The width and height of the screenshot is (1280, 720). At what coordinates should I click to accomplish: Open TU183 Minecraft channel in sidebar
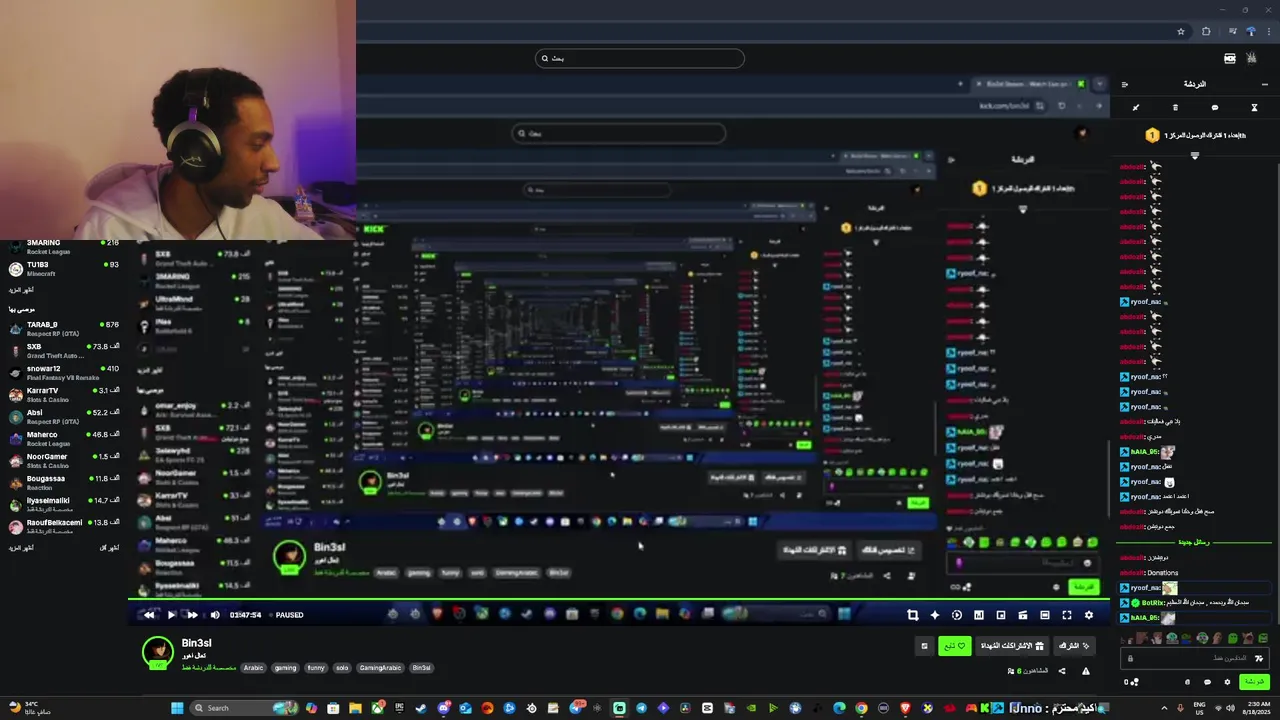coord(62,269)
